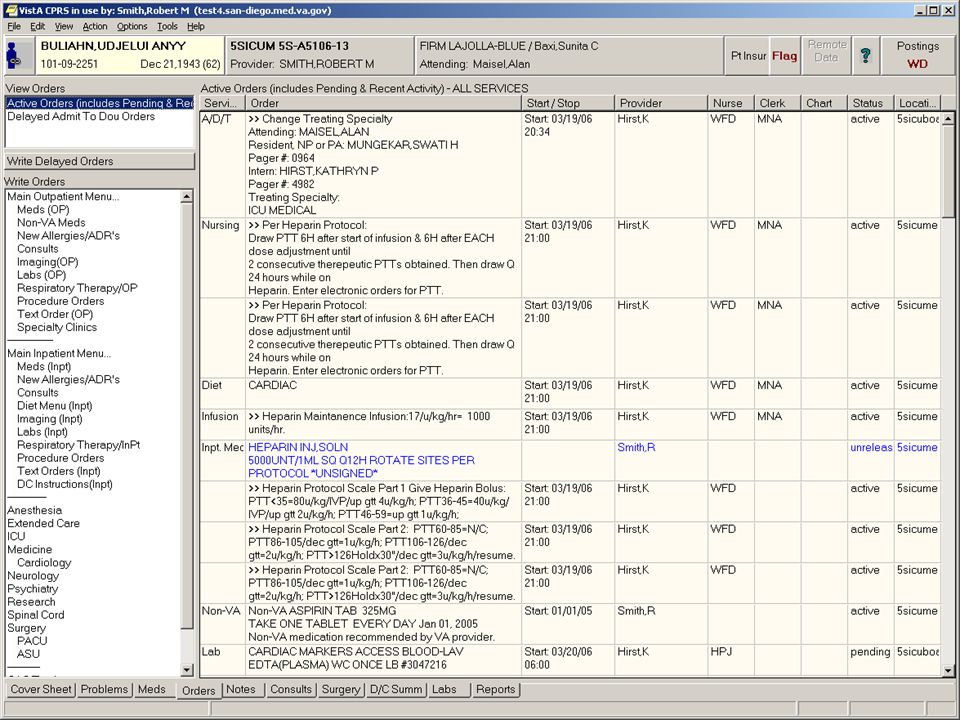
Task: Click the Status column header
Action: [x=870, y=103]
